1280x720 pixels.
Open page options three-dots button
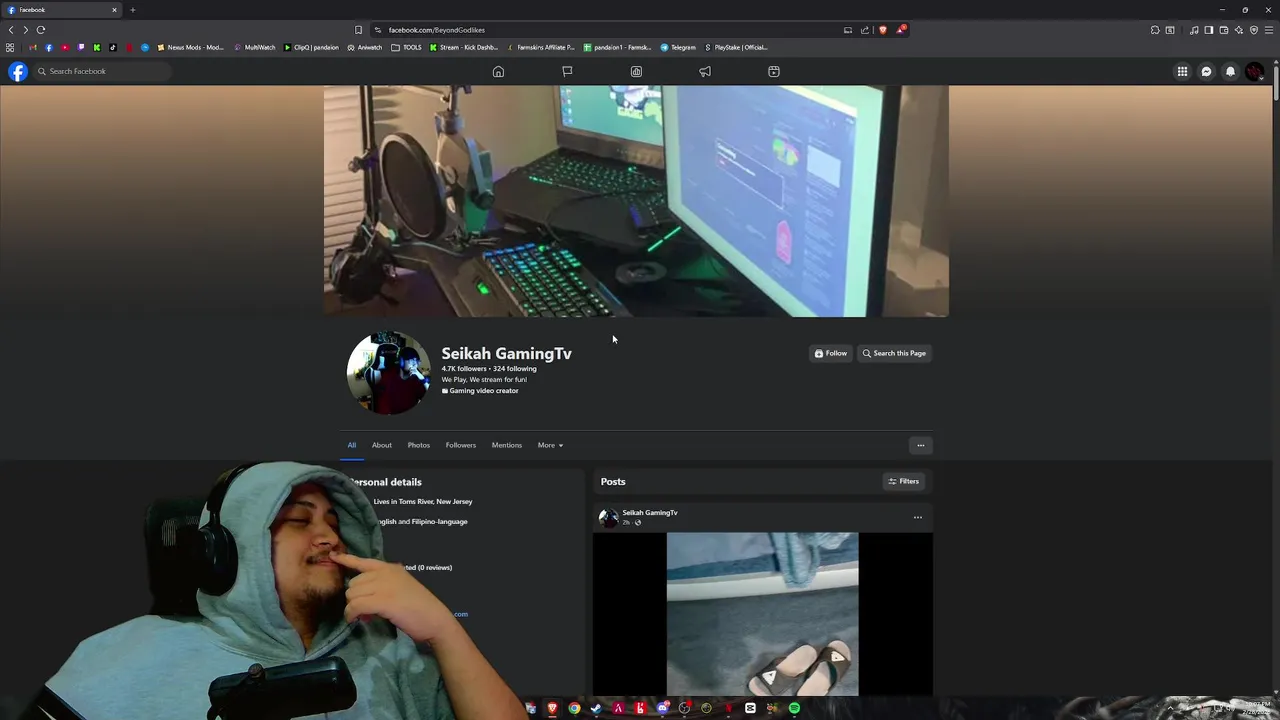[921, 445]
